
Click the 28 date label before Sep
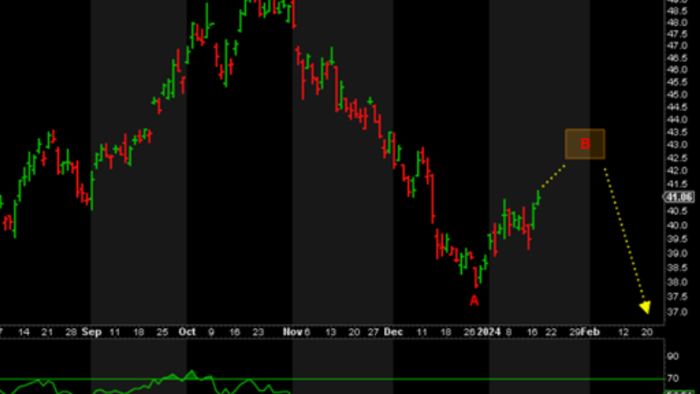pyautogui.click(x=71, y=332)
